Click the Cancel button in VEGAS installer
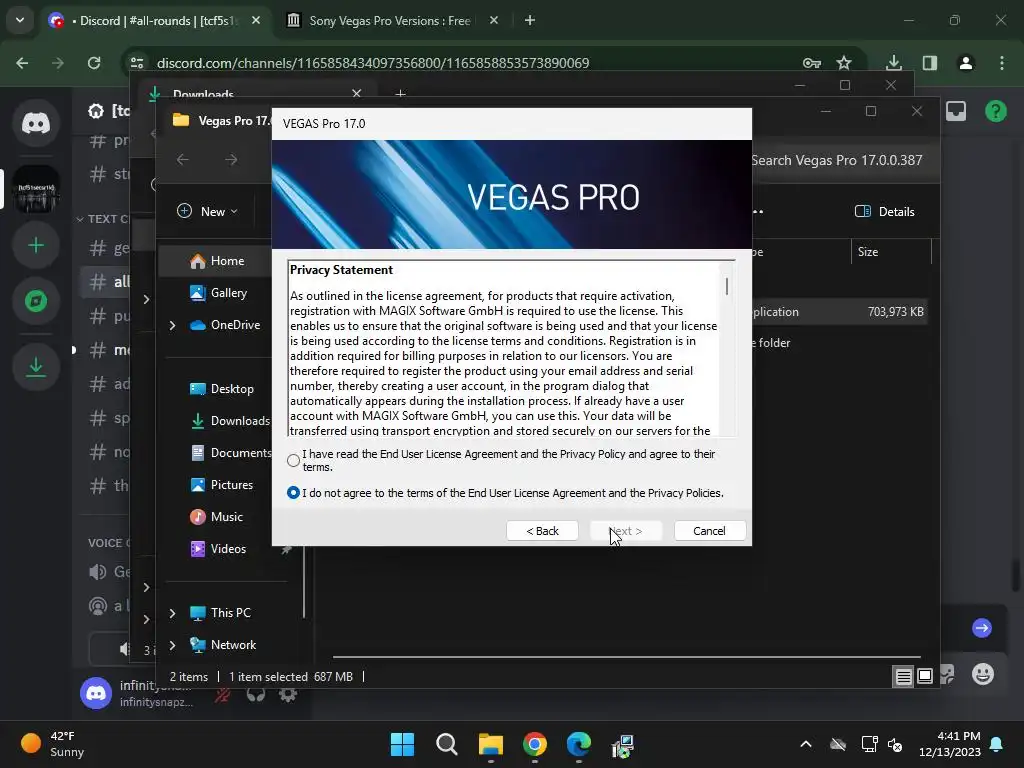 pyautogui.click(x=709, y=531)
